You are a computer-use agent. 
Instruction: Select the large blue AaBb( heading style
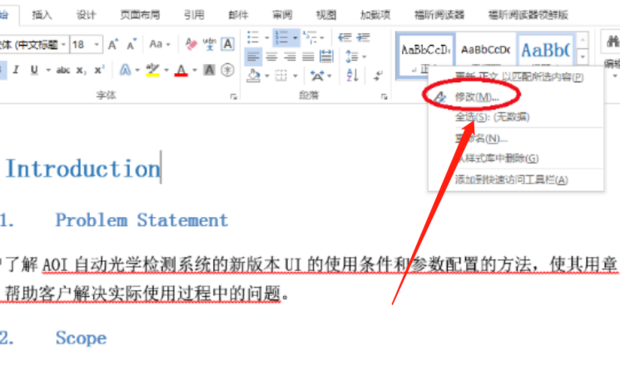point(546,51)
